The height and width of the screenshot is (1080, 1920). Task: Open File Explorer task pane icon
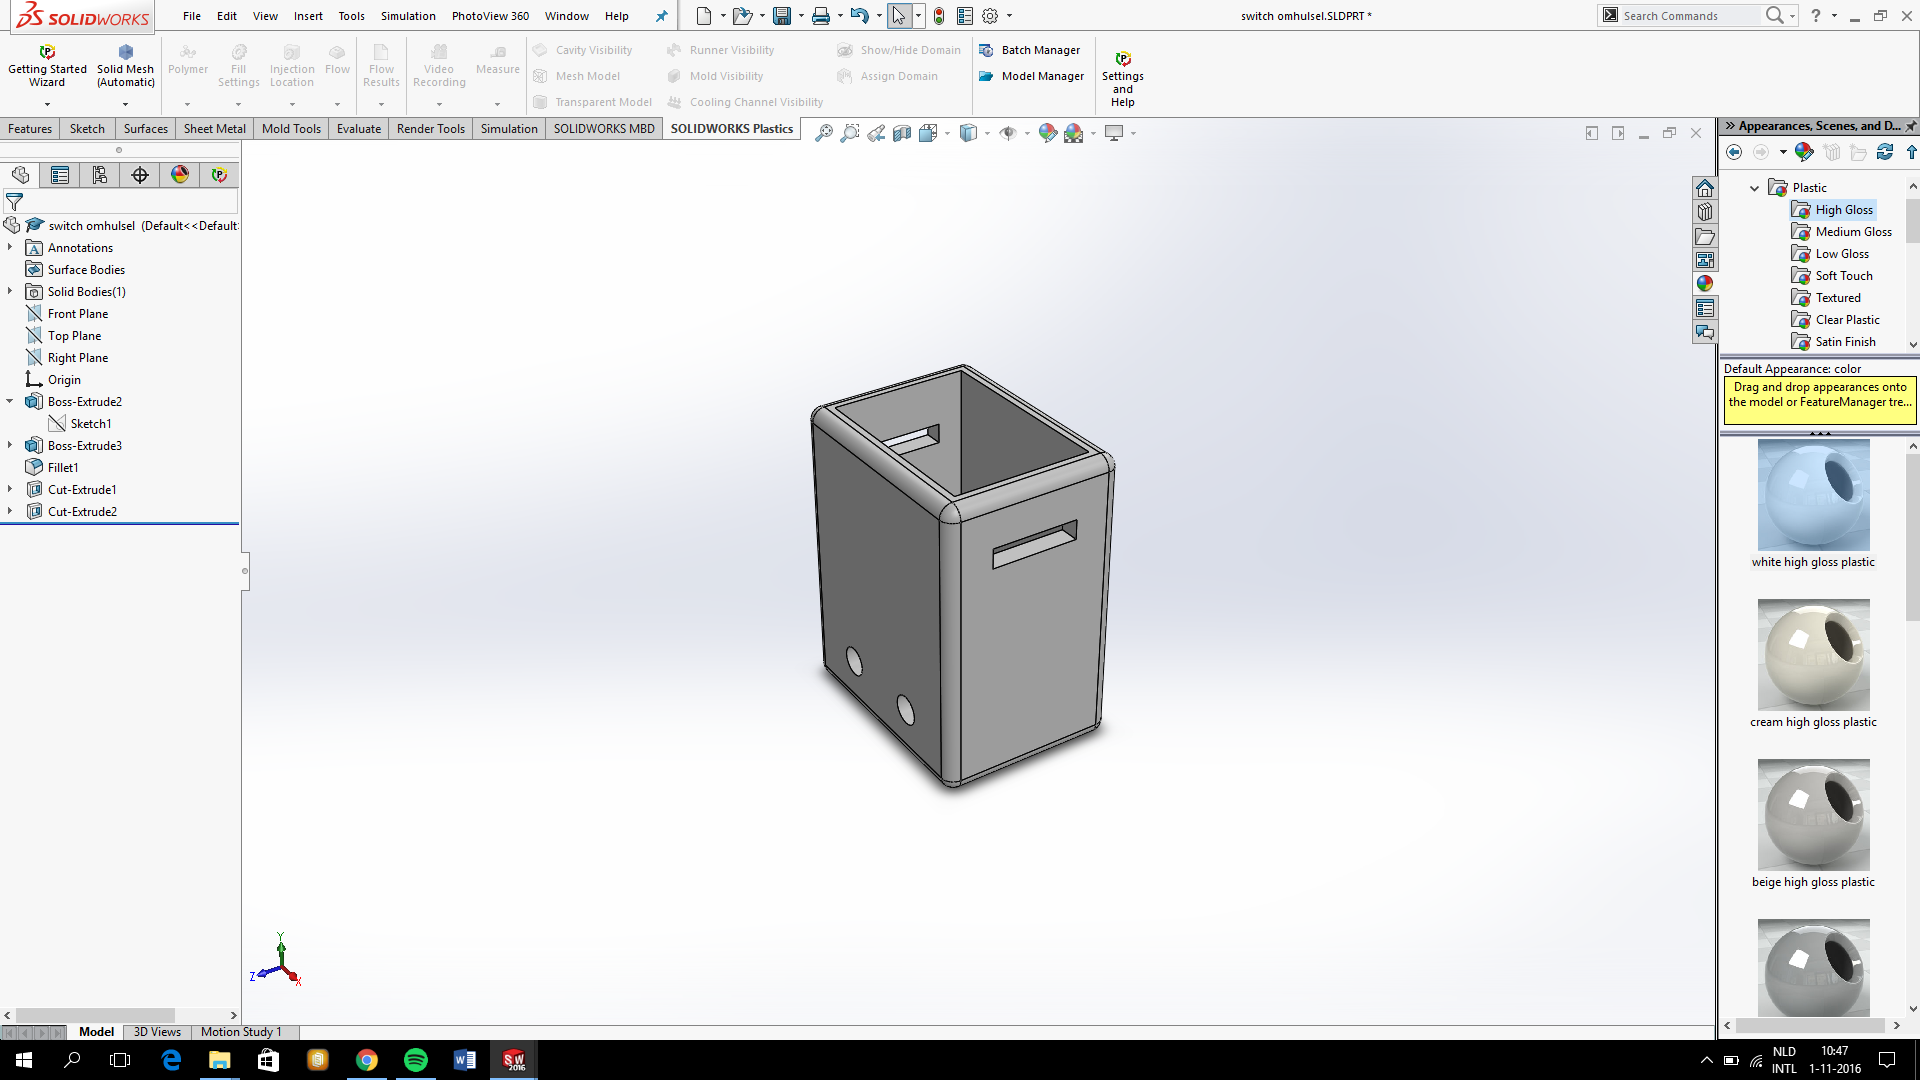(1705, 236)
